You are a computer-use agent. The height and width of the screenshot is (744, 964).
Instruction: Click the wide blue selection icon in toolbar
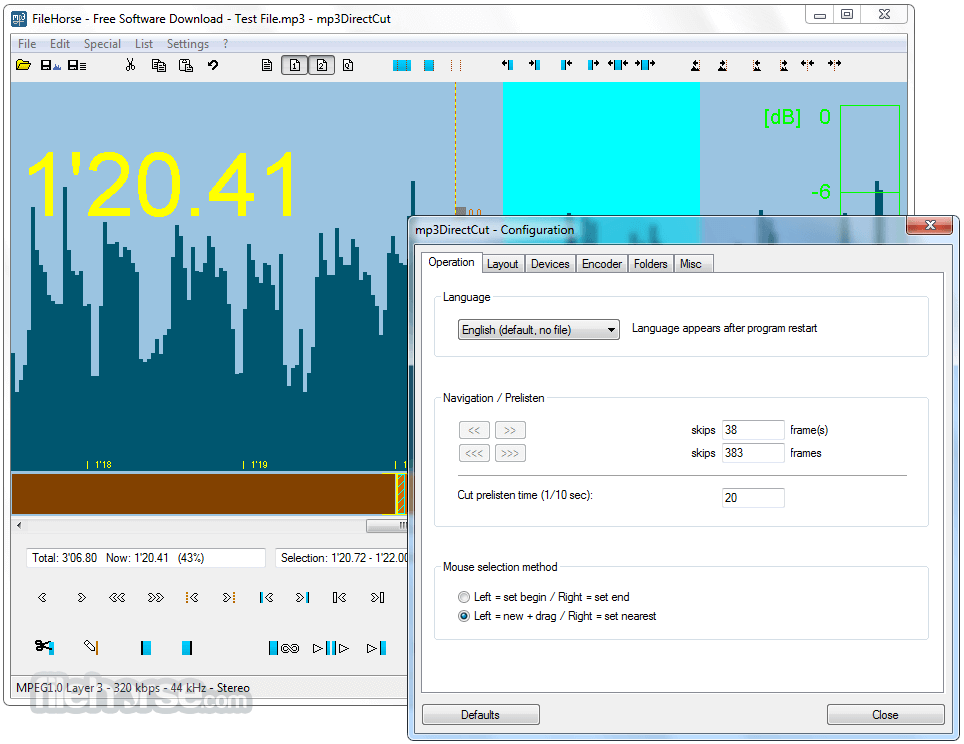pyautogui.click(x=402, y=65)
